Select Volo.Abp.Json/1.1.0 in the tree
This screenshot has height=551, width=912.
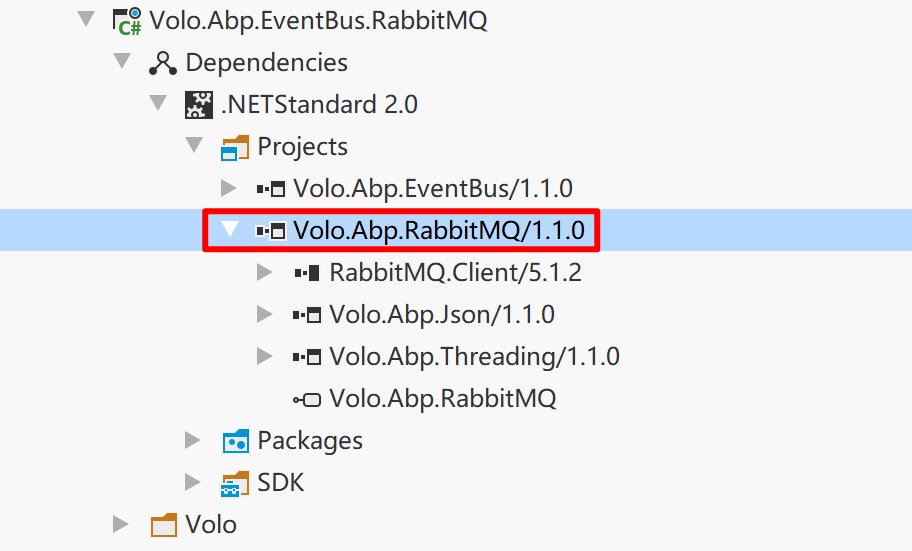[441, 315]
